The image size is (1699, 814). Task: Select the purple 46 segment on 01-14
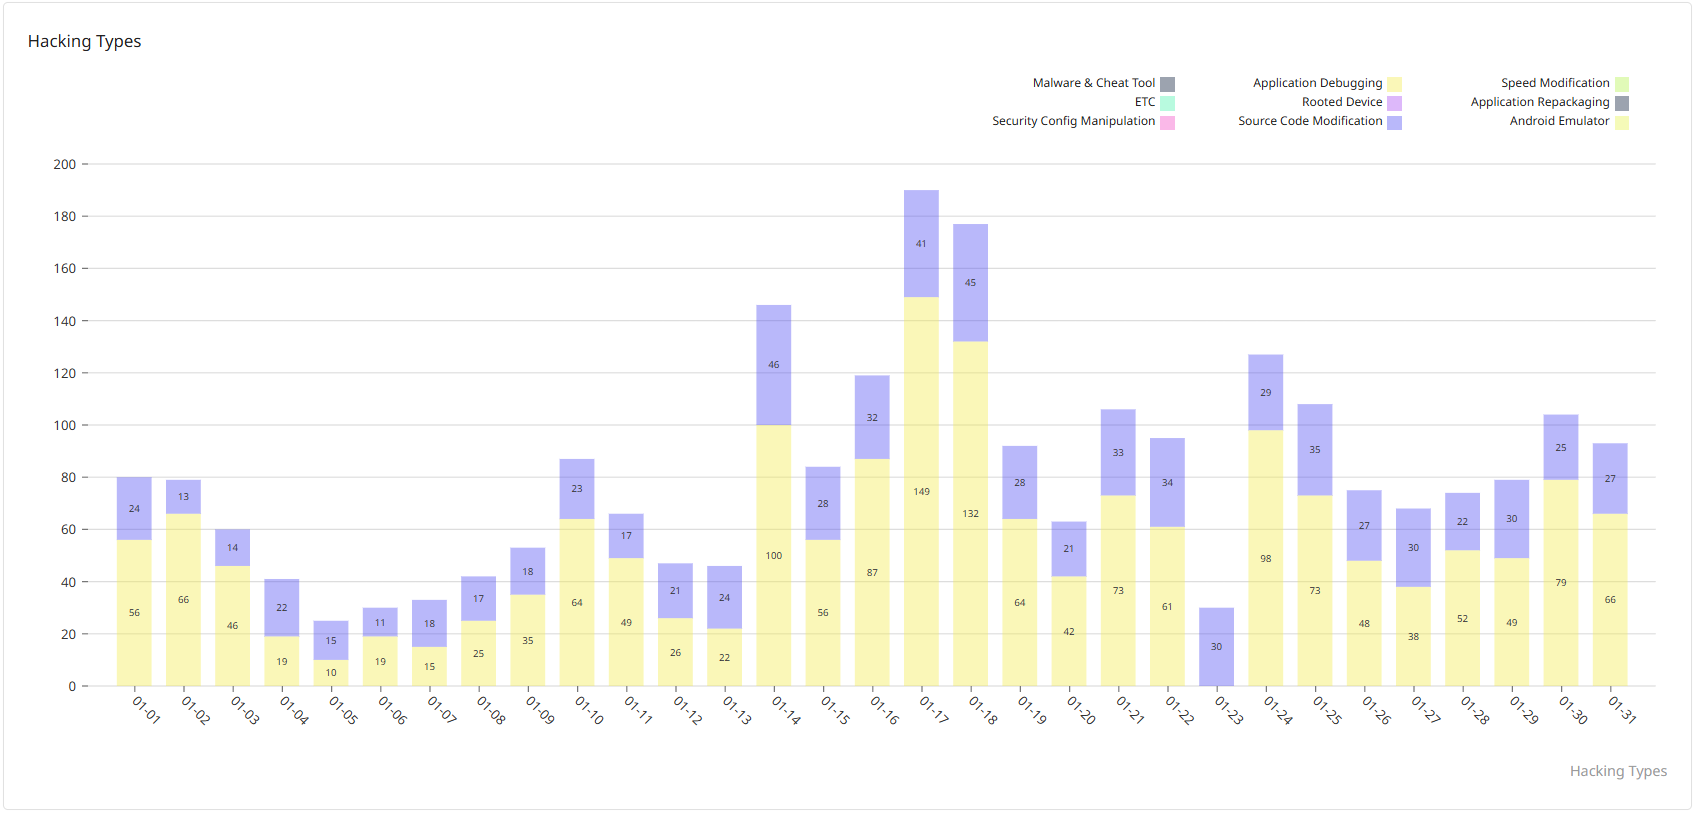[773, 365]
